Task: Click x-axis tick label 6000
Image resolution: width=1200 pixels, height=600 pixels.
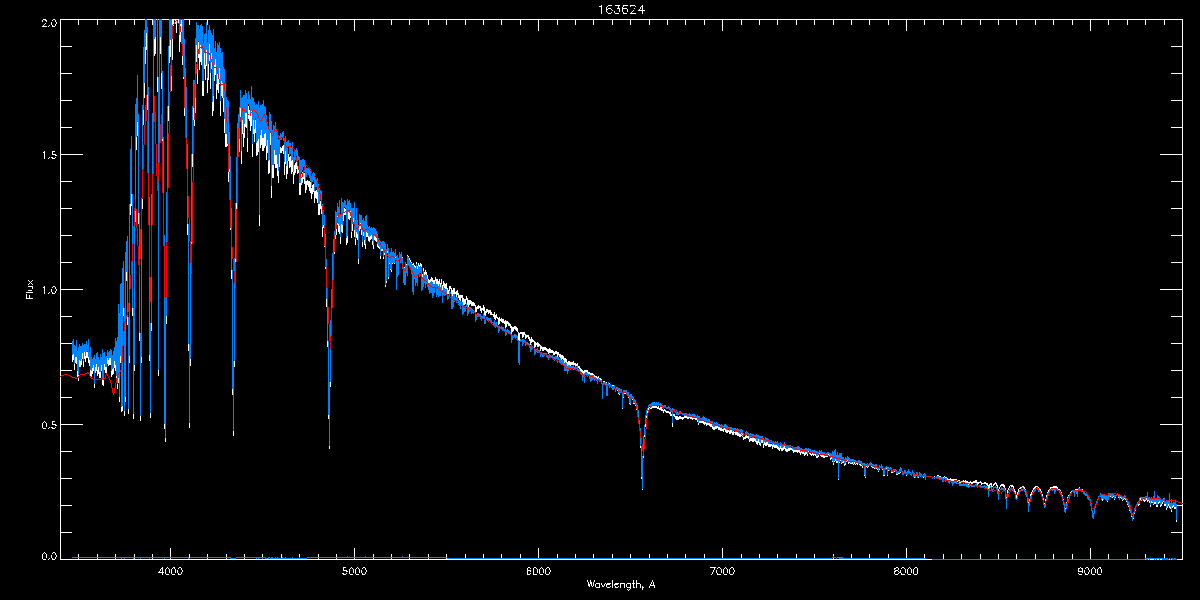Action: 538,571
